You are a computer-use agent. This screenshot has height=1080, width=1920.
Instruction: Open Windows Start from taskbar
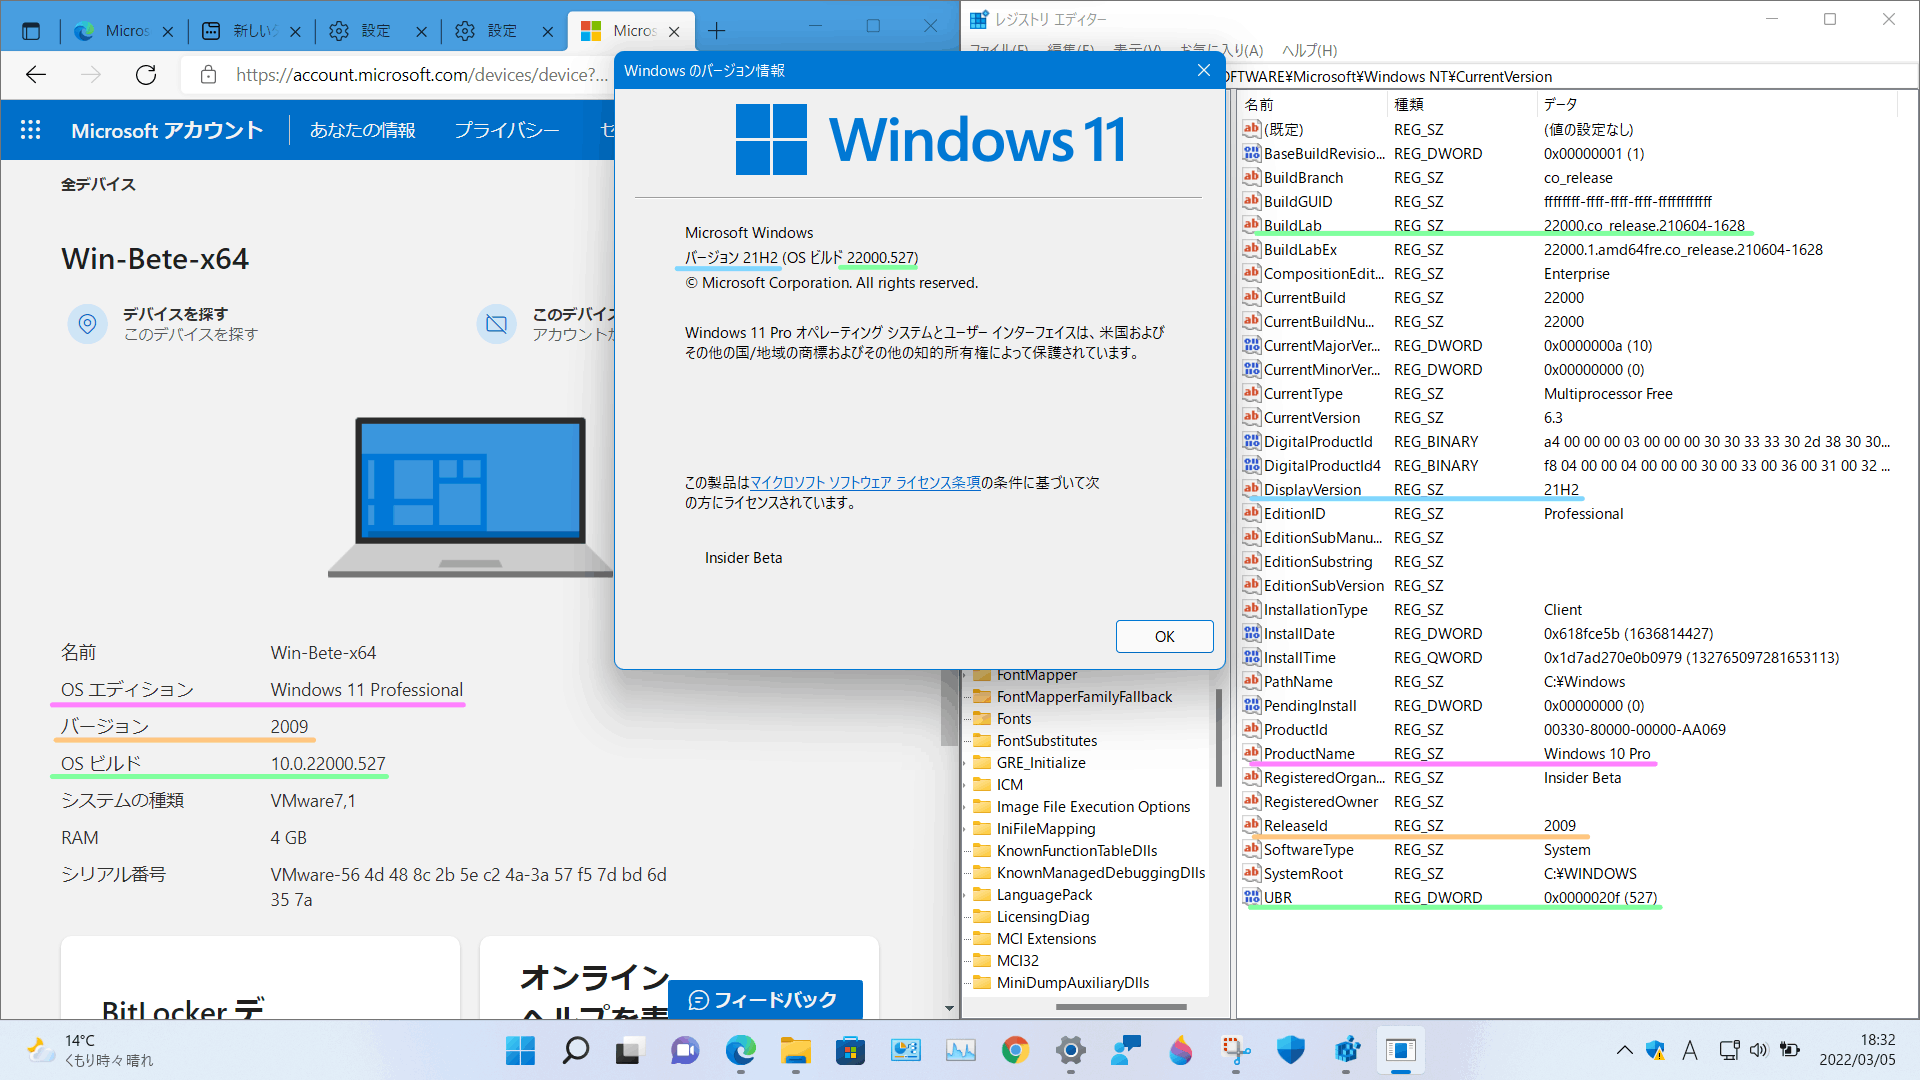click(520, 1051)
